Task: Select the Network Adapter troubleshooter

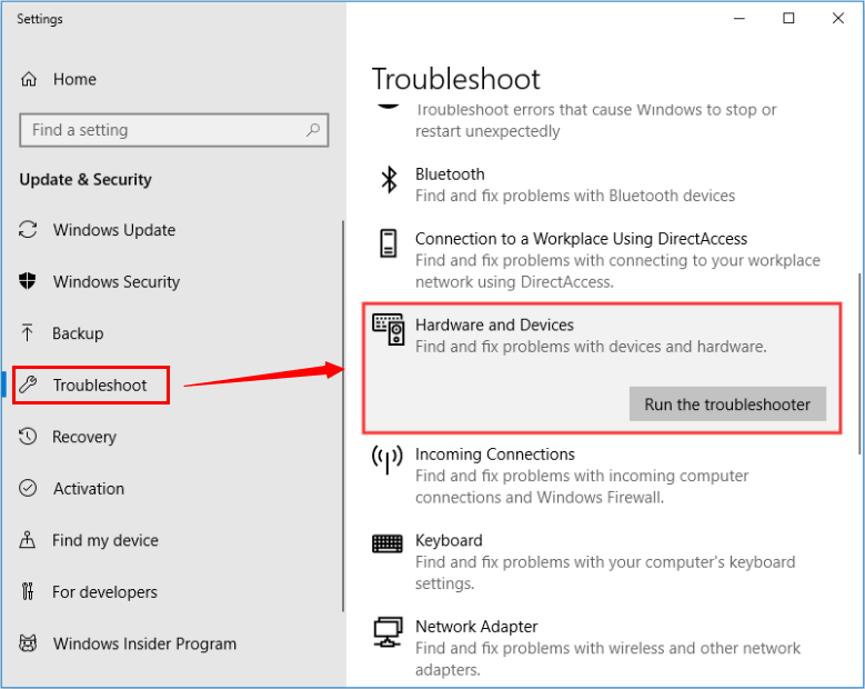Action: click(x=476, y=627)
